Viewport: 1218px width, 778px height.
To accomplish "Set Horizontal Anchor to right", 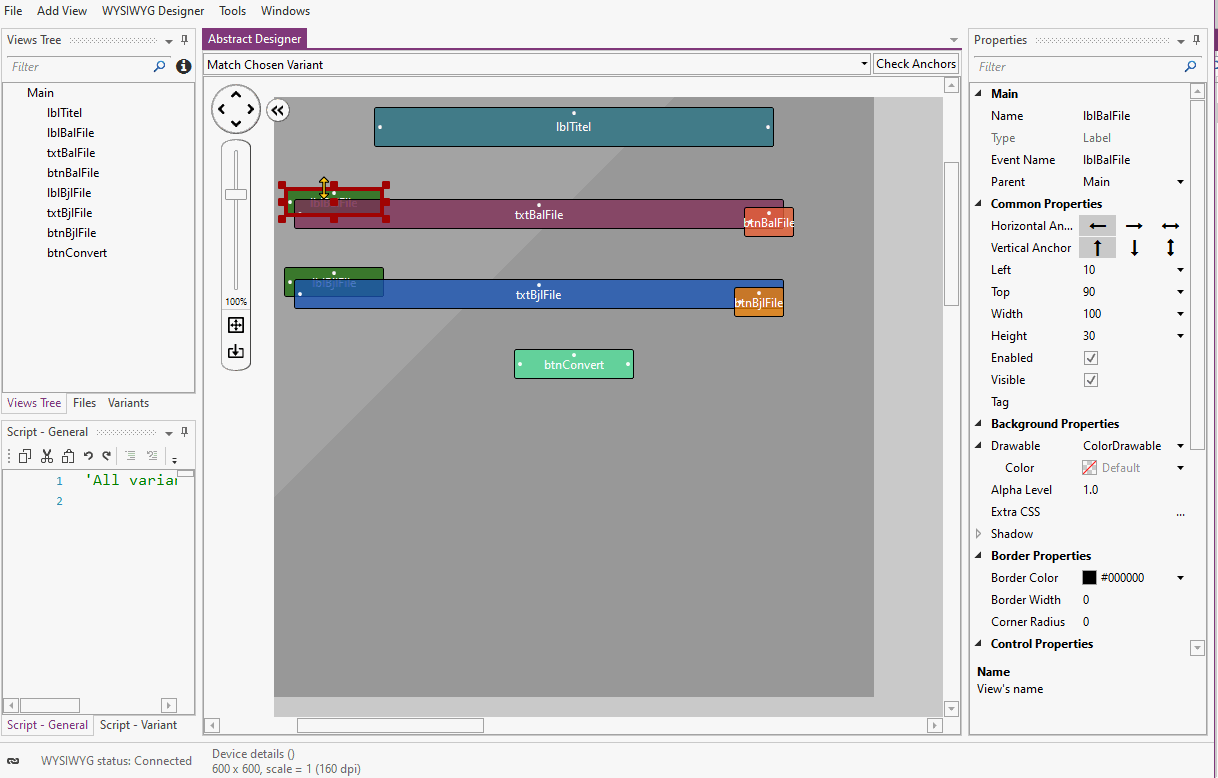I will pos(1134,226).
